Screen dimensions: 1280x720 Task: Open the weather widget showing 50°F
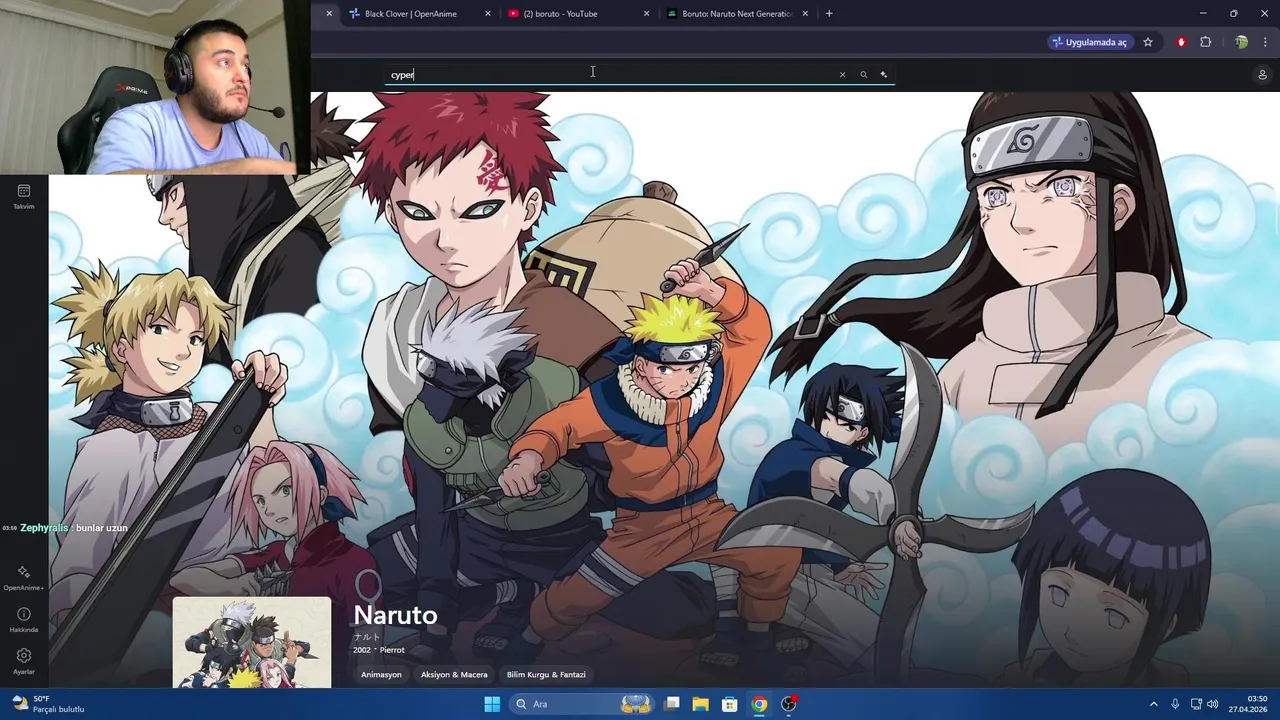[48, 704]
